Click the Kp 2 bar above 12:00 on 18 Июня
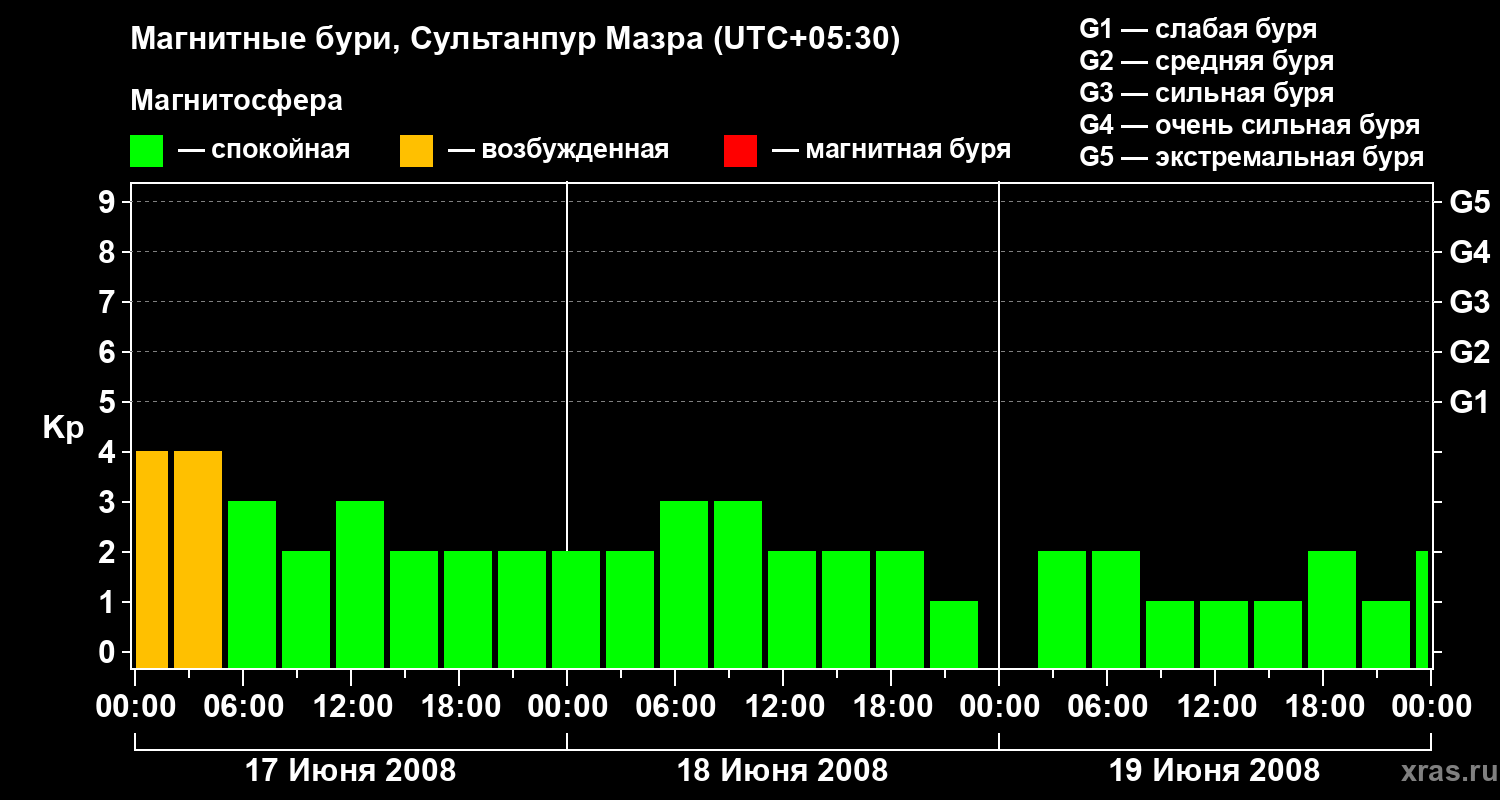The height and width of the screenshot is (800, 1500). tap(792, 609)
